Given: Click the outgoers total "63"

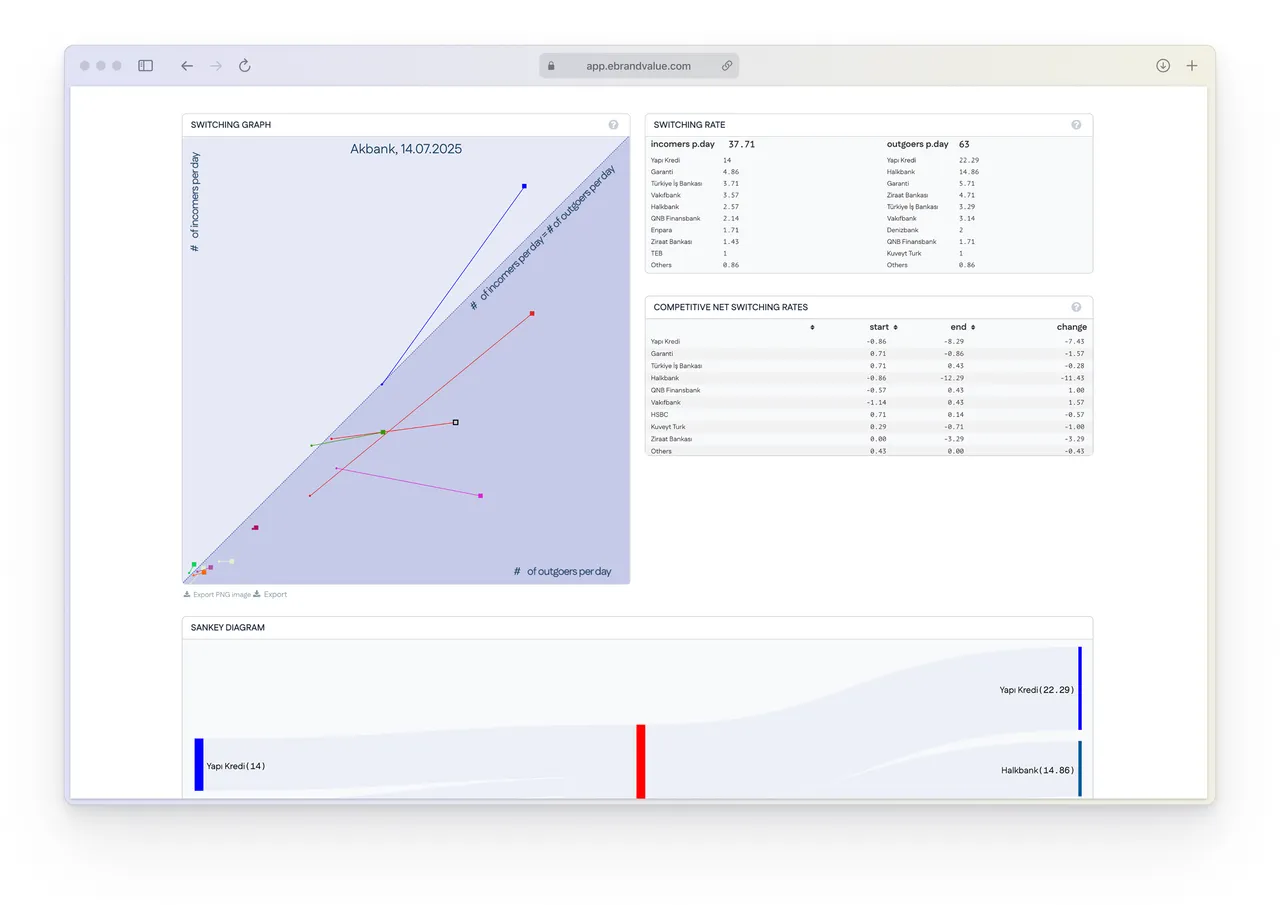Looking at the screenshot, I should pos(964,144).
